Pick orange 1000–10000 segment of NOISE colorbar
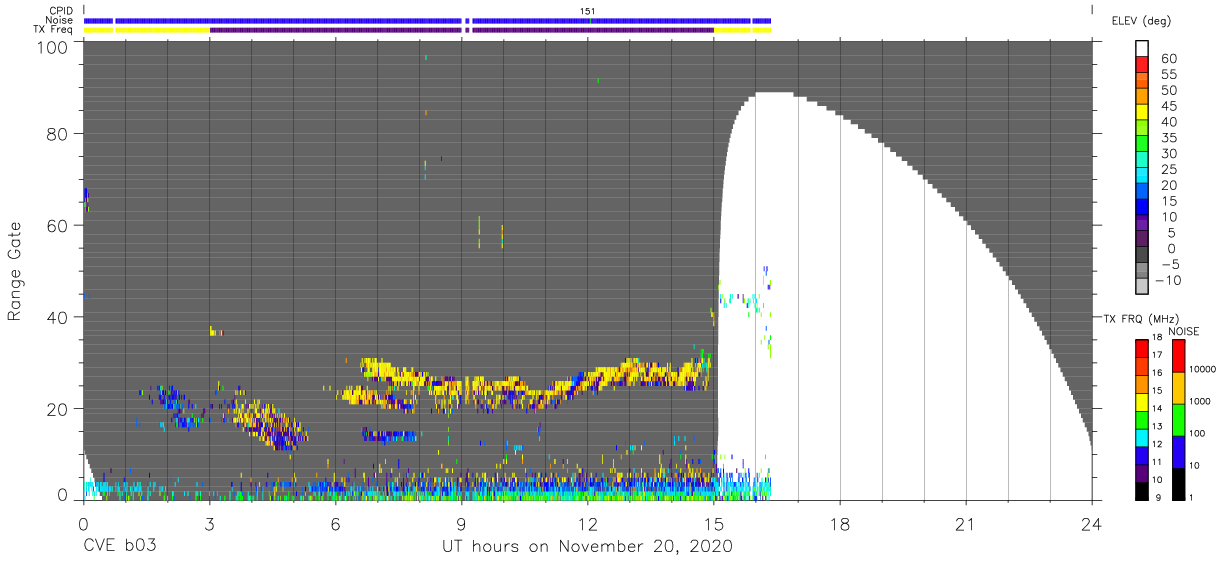Screen dimensions: 1228x567 tap(1178, 388)
